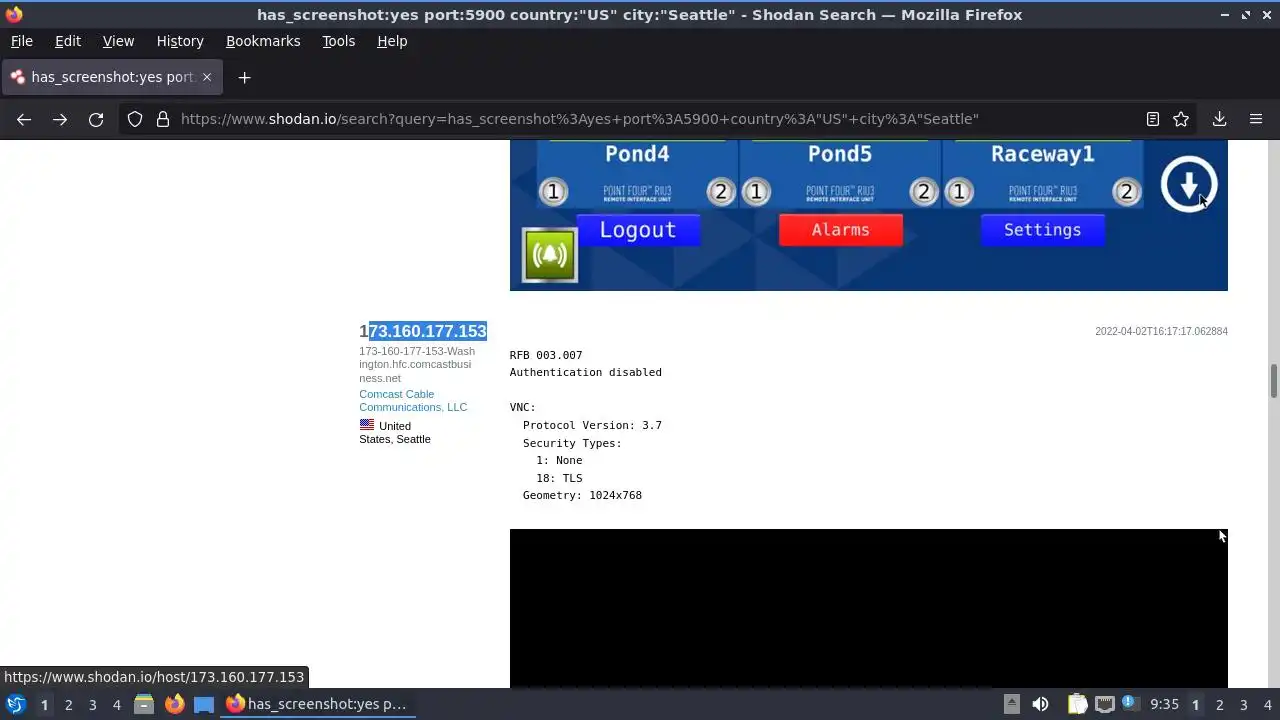This screenshot has width=1280, height=720.
Task: Click the Raceway1 panel label
Action: tap(1042, 154)
